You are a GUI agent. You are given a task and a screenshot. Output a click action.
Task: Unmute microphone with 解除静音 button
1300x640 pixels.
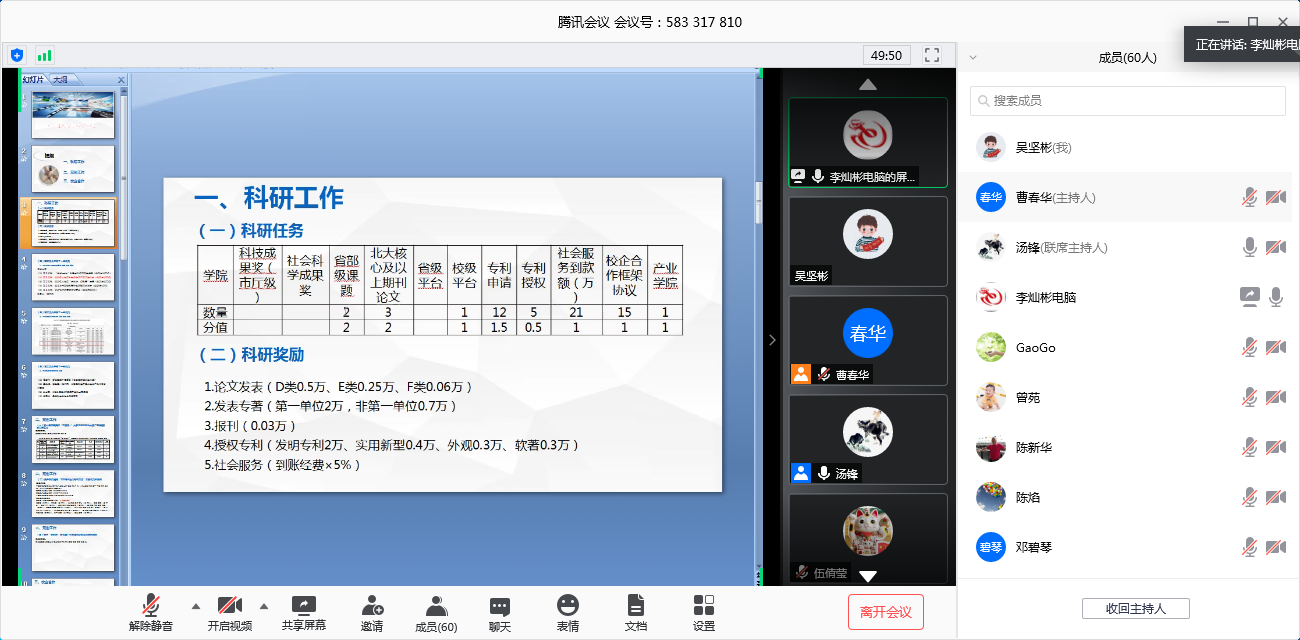151,612
